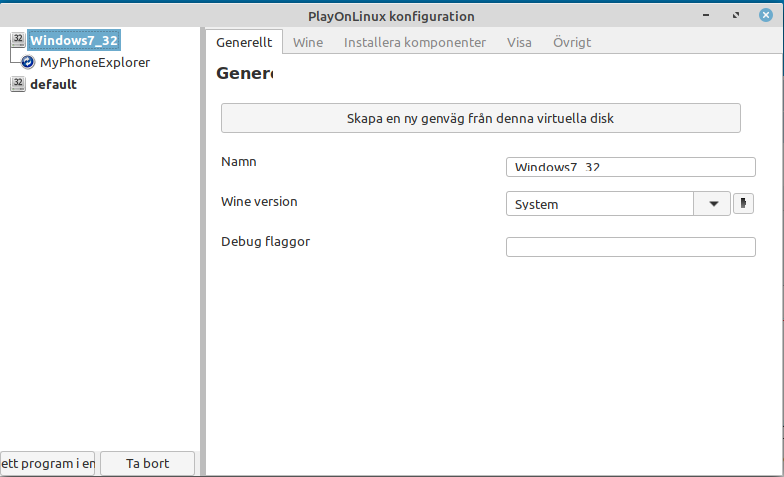The image size is (784, 477).
Task: Click the Debug flaggor label
Action: tap(266, 242)
